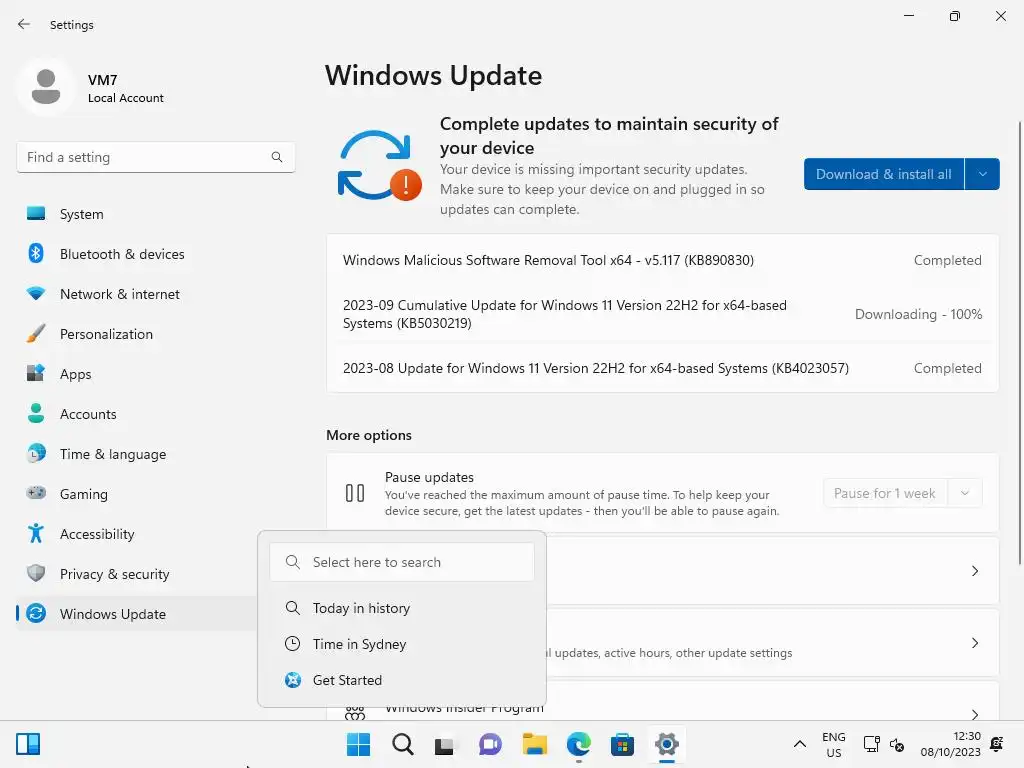Click the KB5030219 Cumulative Update row

point(662,314)
